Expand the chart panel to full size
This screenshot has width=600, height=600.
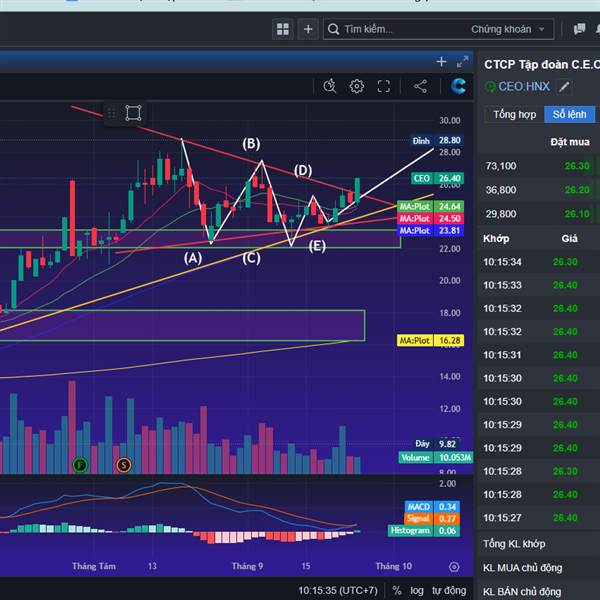point(463,62)
